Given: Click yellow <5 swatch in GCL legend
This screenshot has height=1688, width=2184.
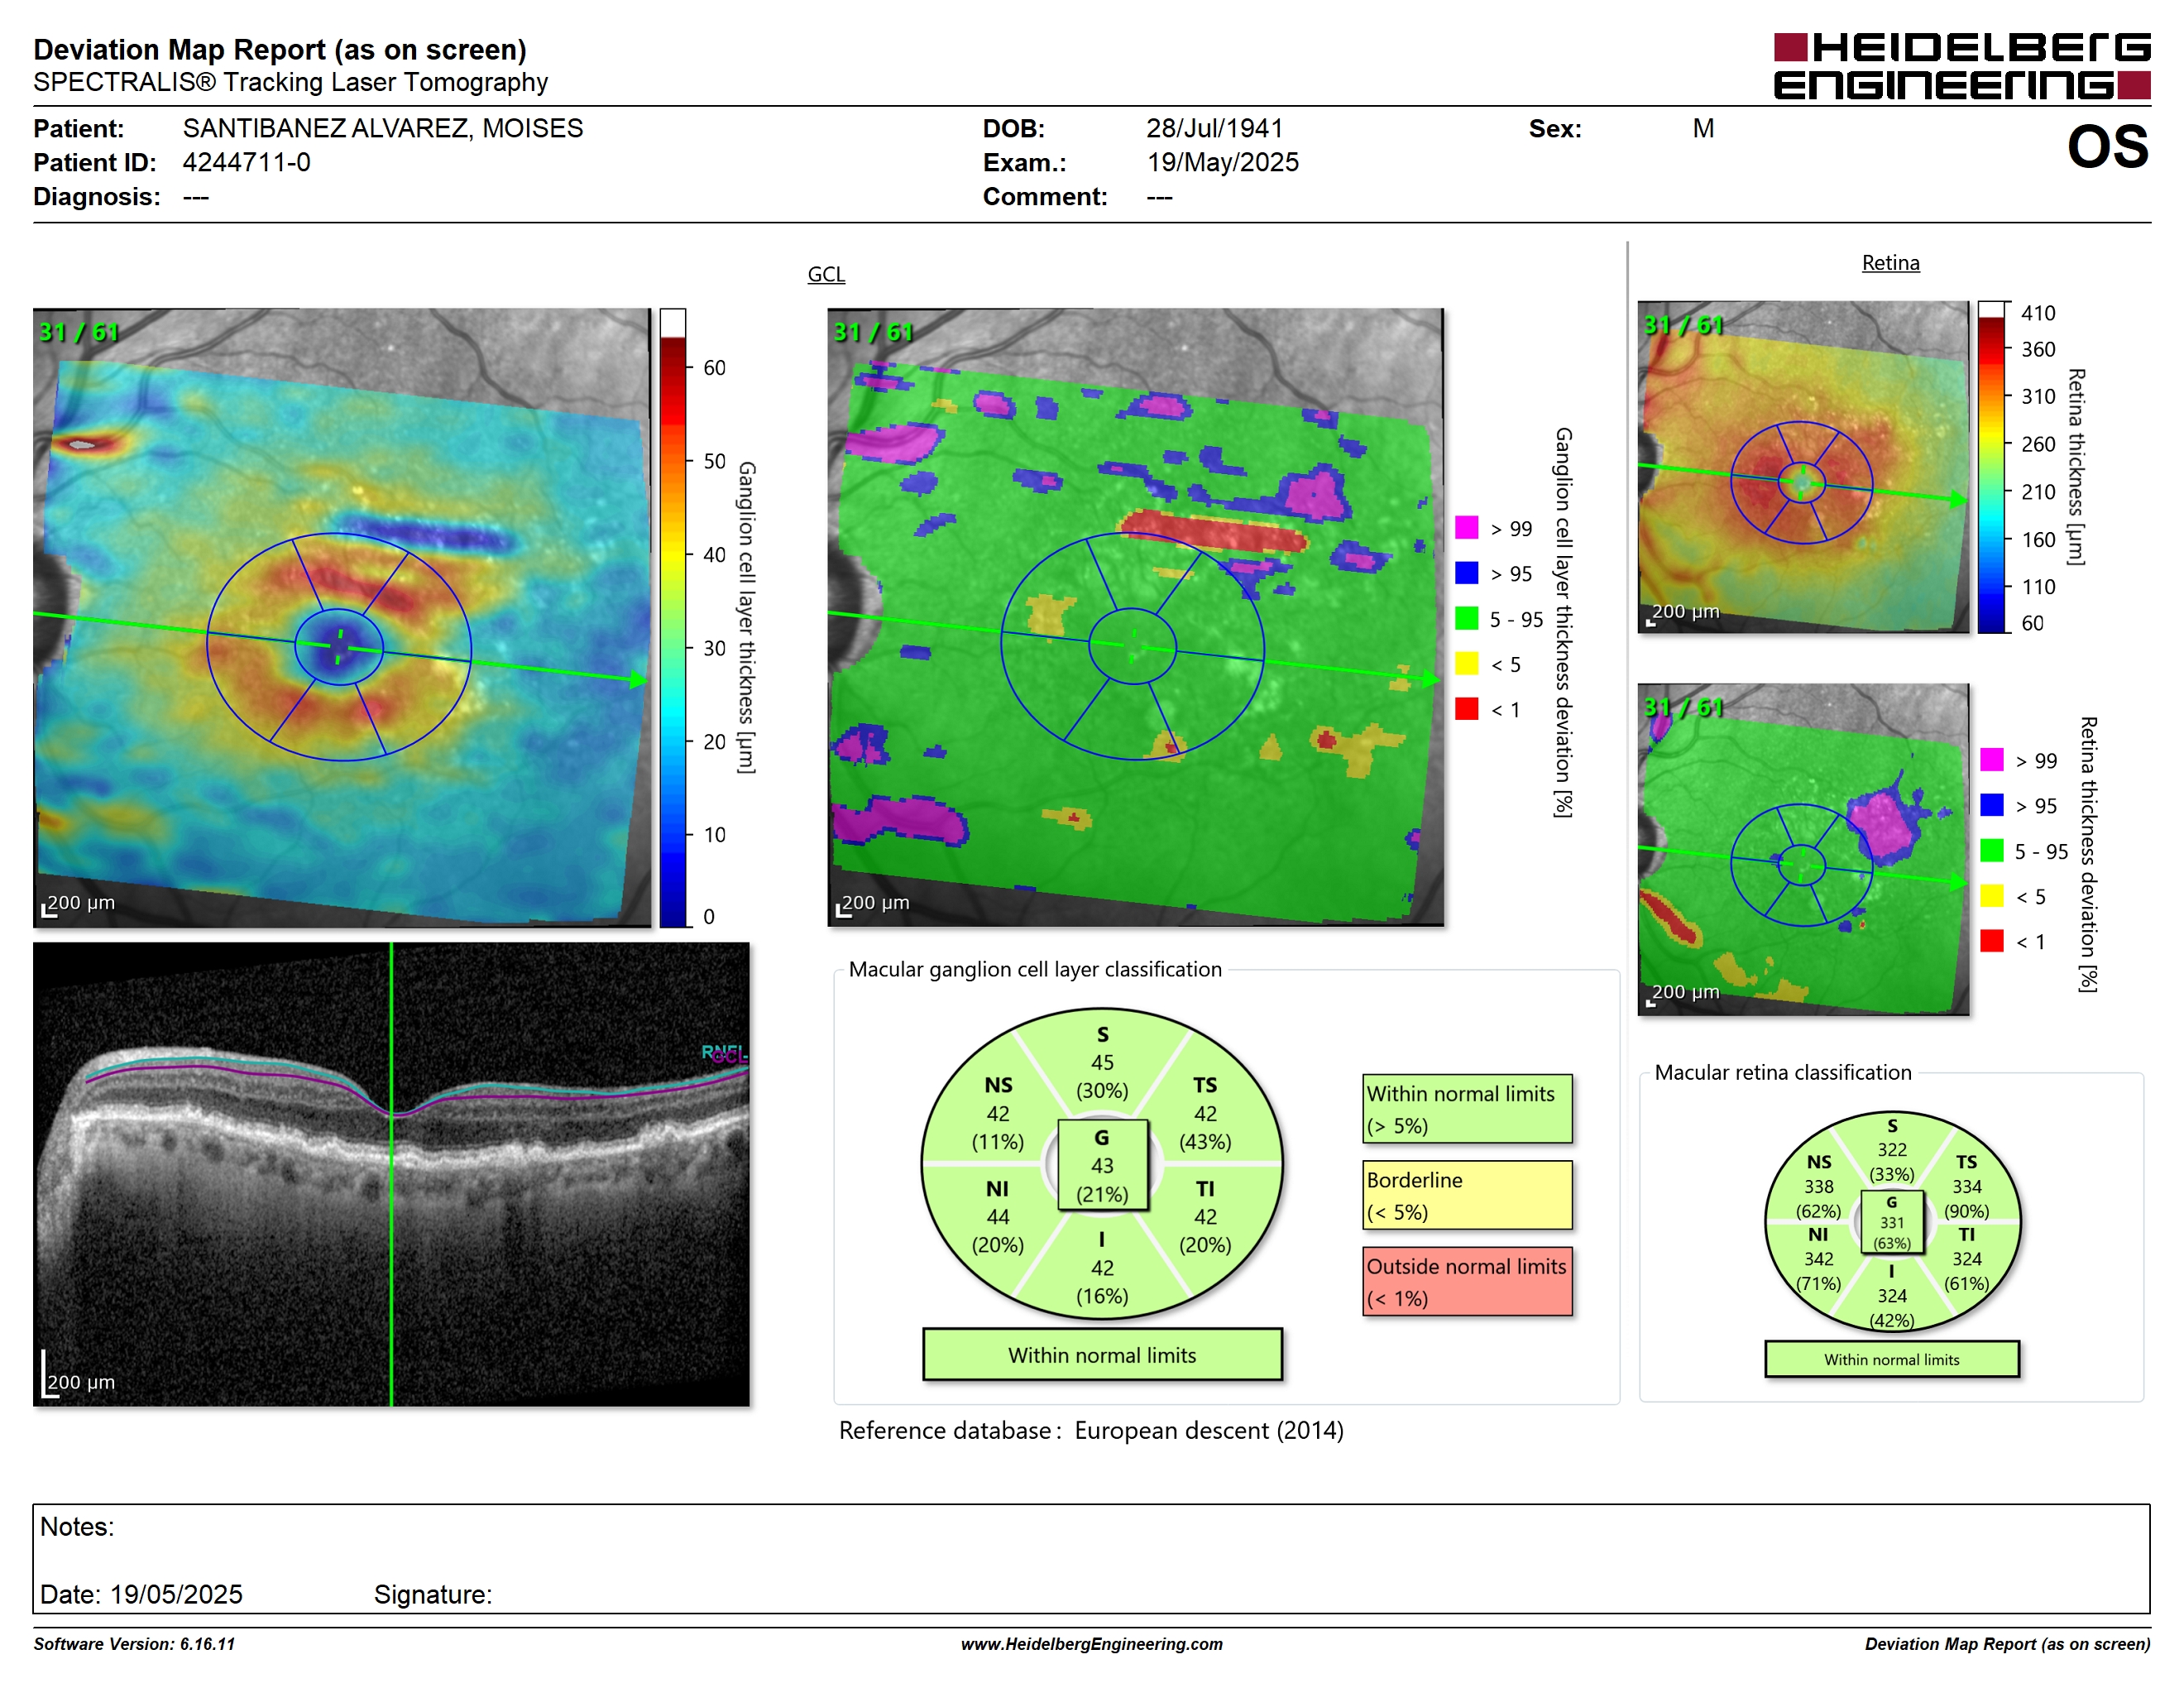Looking at the screenshot, I should point(1466,663).
